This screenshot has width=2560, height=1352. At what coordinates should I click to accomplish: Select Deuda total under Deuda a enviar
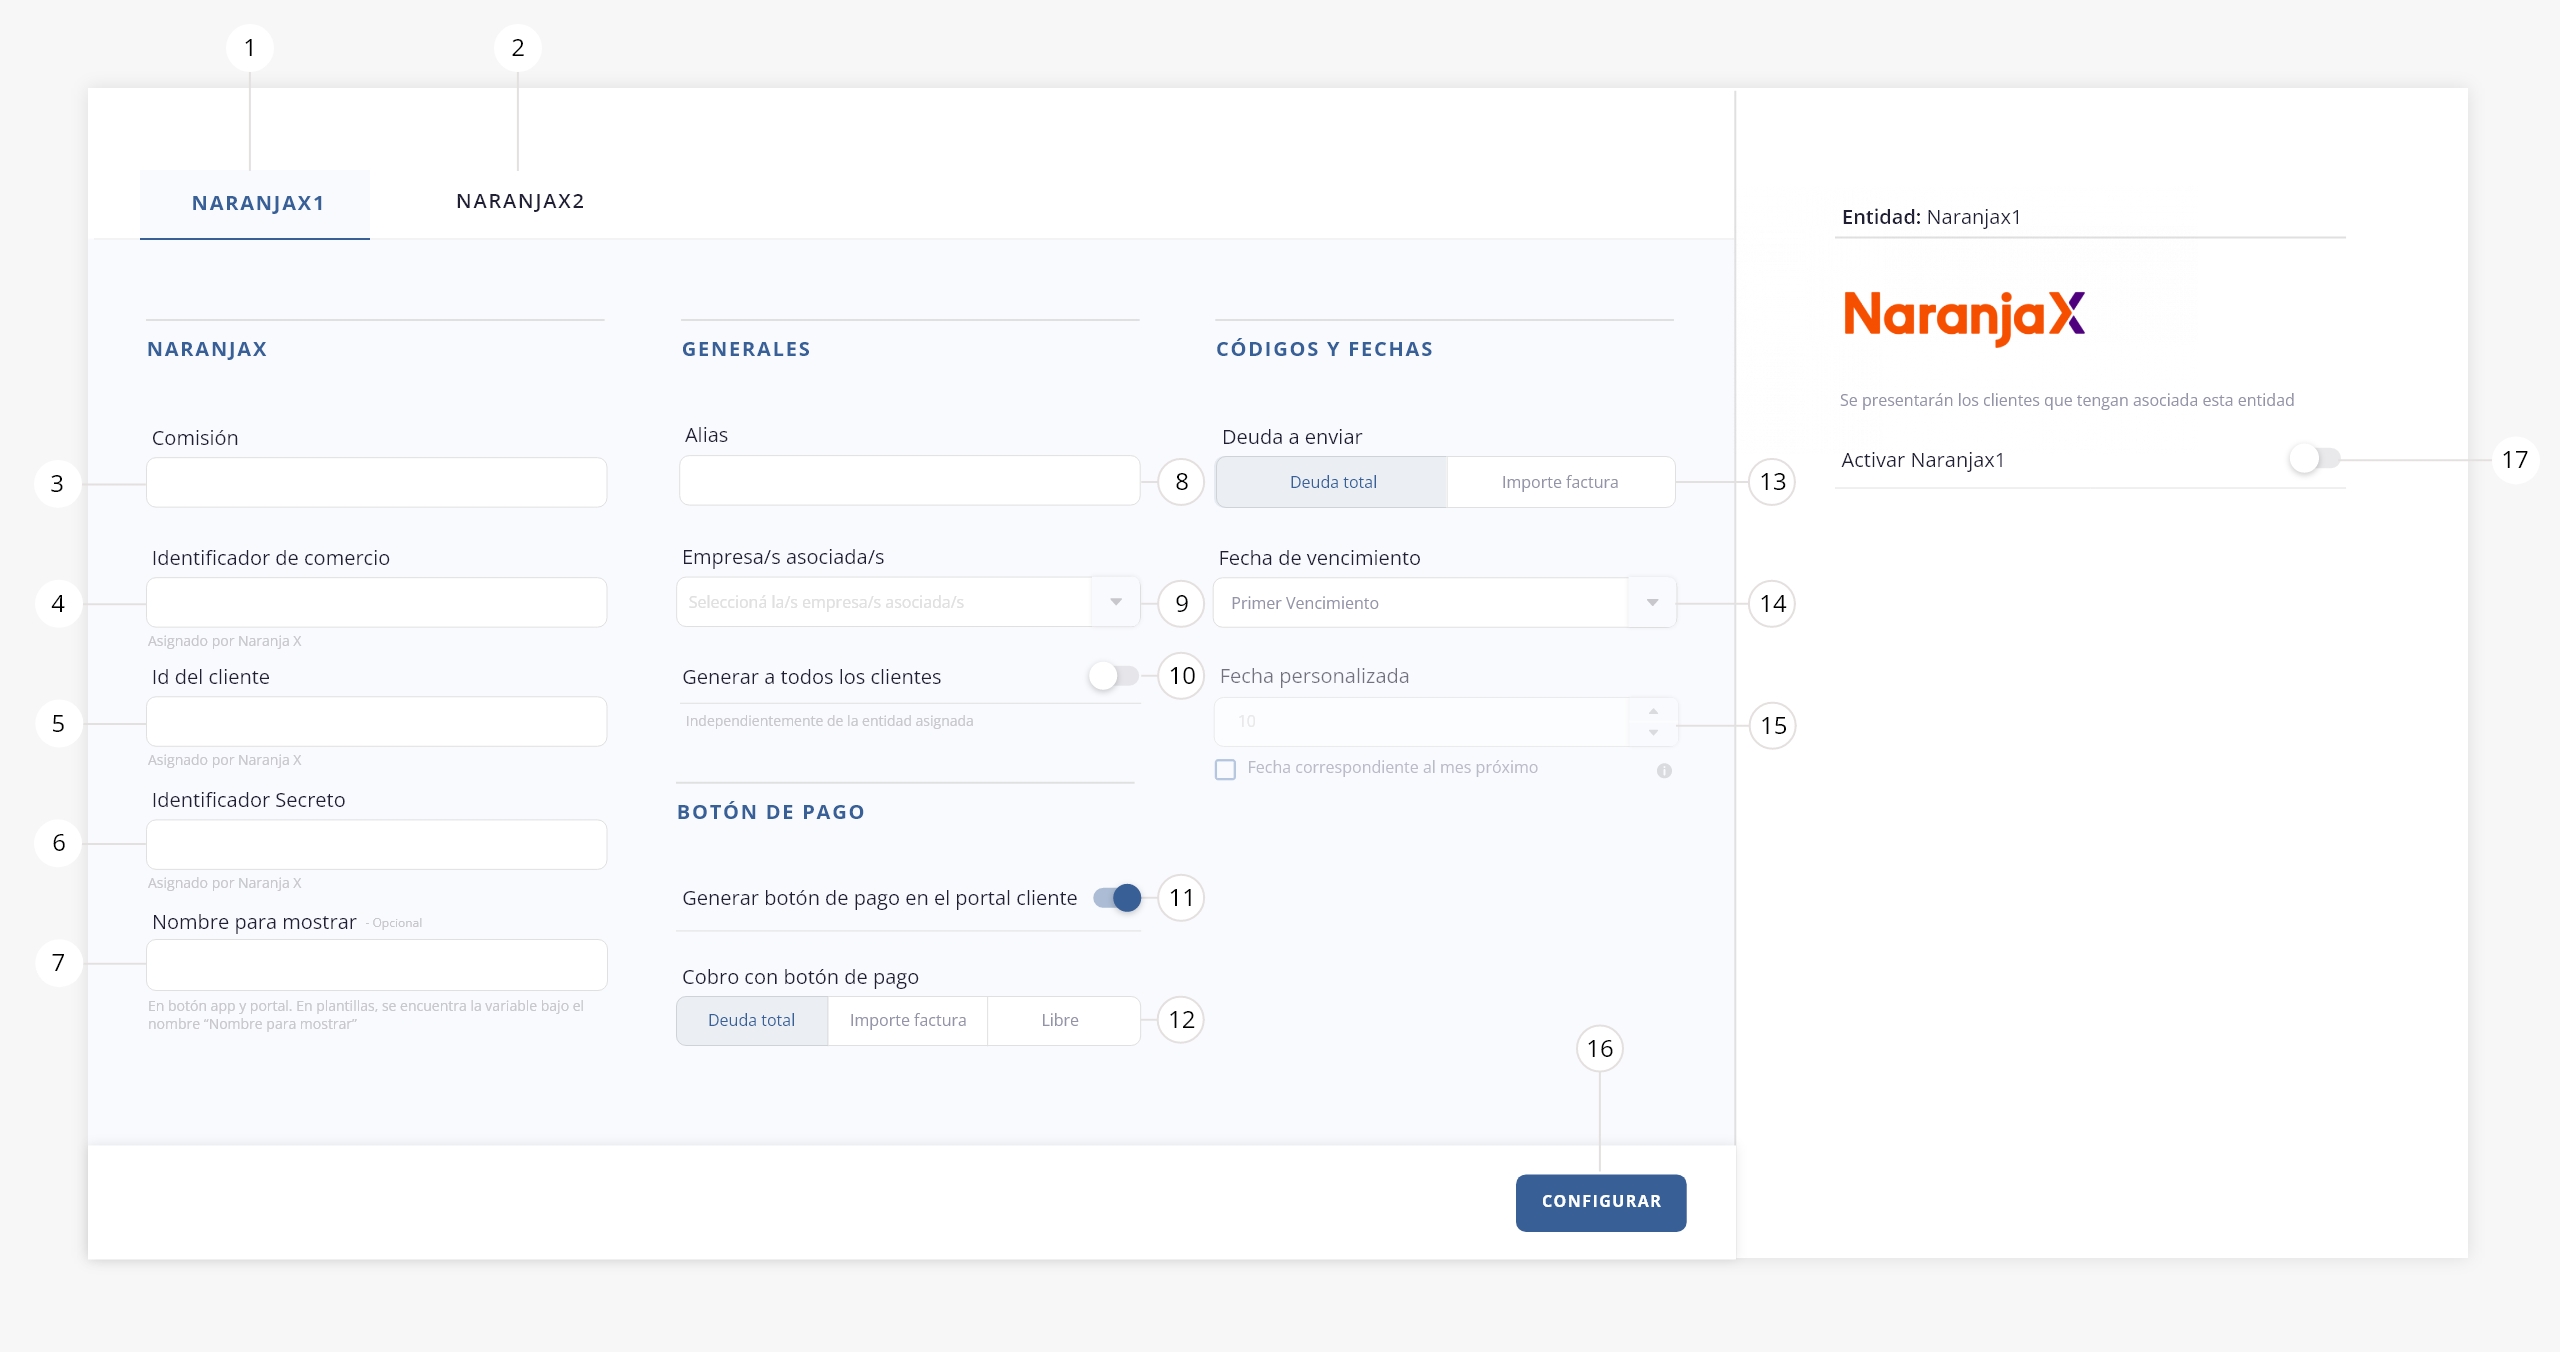pyautogui.click(x=1332, y=482)
